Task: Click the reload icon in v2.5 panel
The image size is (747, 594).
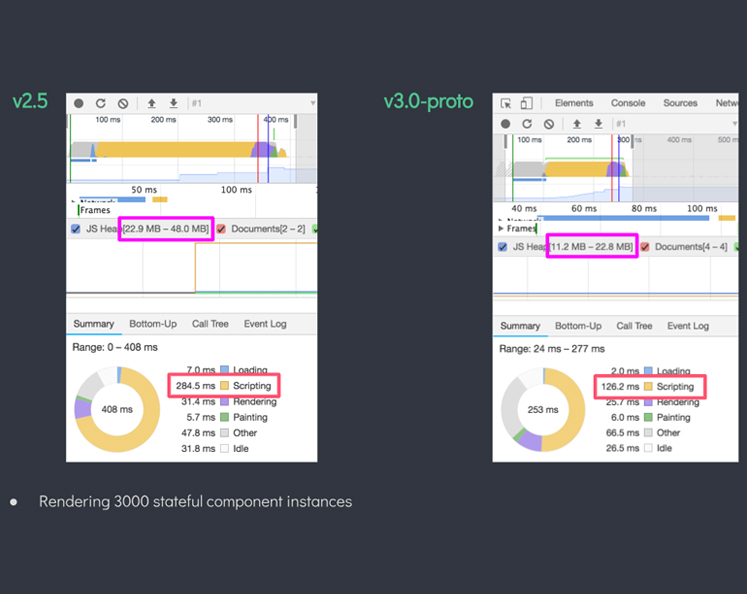Action: (101, 103)
